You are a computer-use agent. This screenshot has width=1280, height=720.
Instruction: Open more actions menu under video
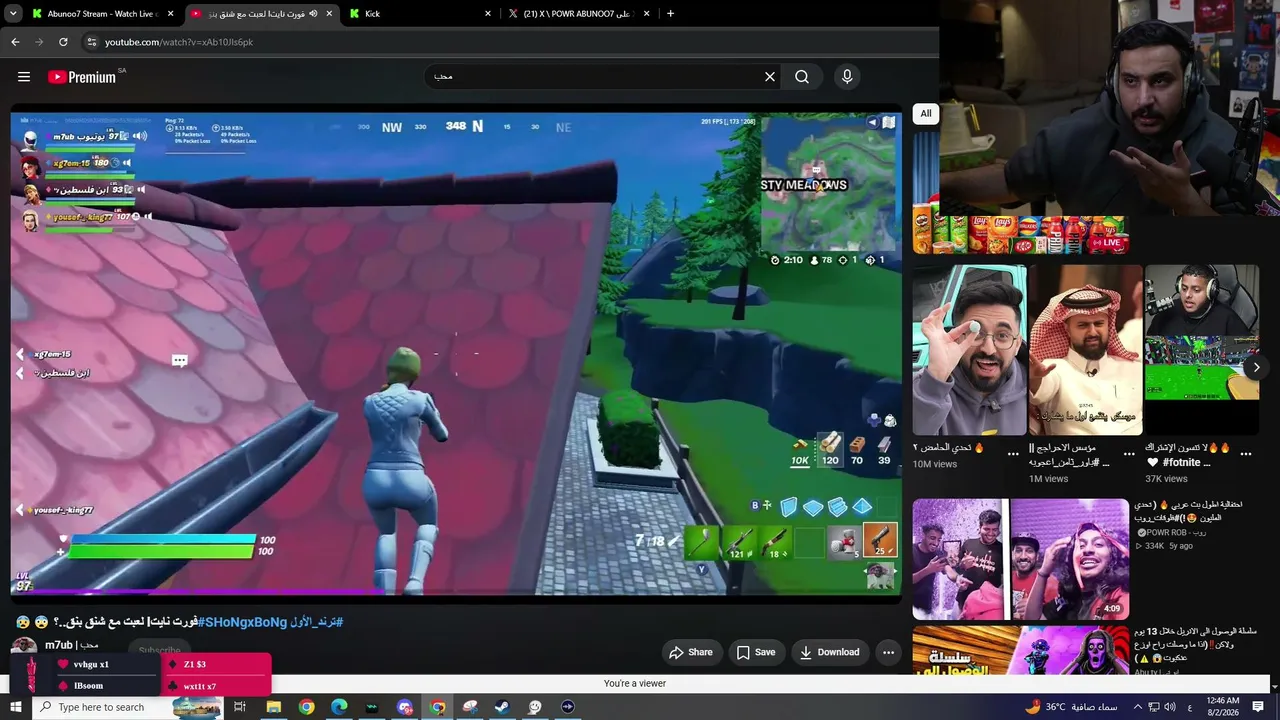(888, 652)
